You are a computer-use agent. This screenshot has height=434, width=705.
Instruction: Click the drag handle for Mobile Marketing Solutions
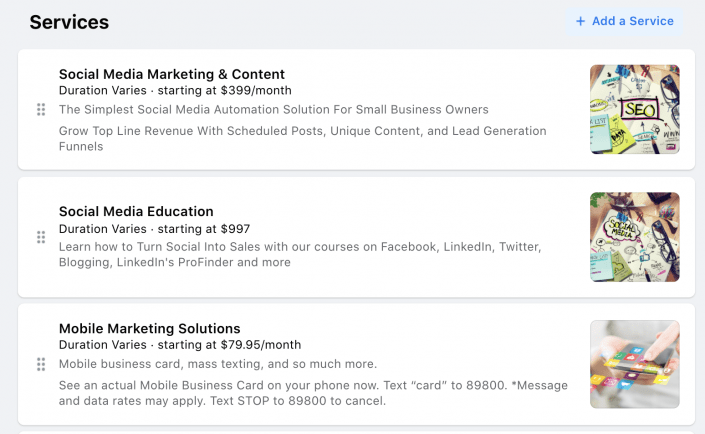41,364
